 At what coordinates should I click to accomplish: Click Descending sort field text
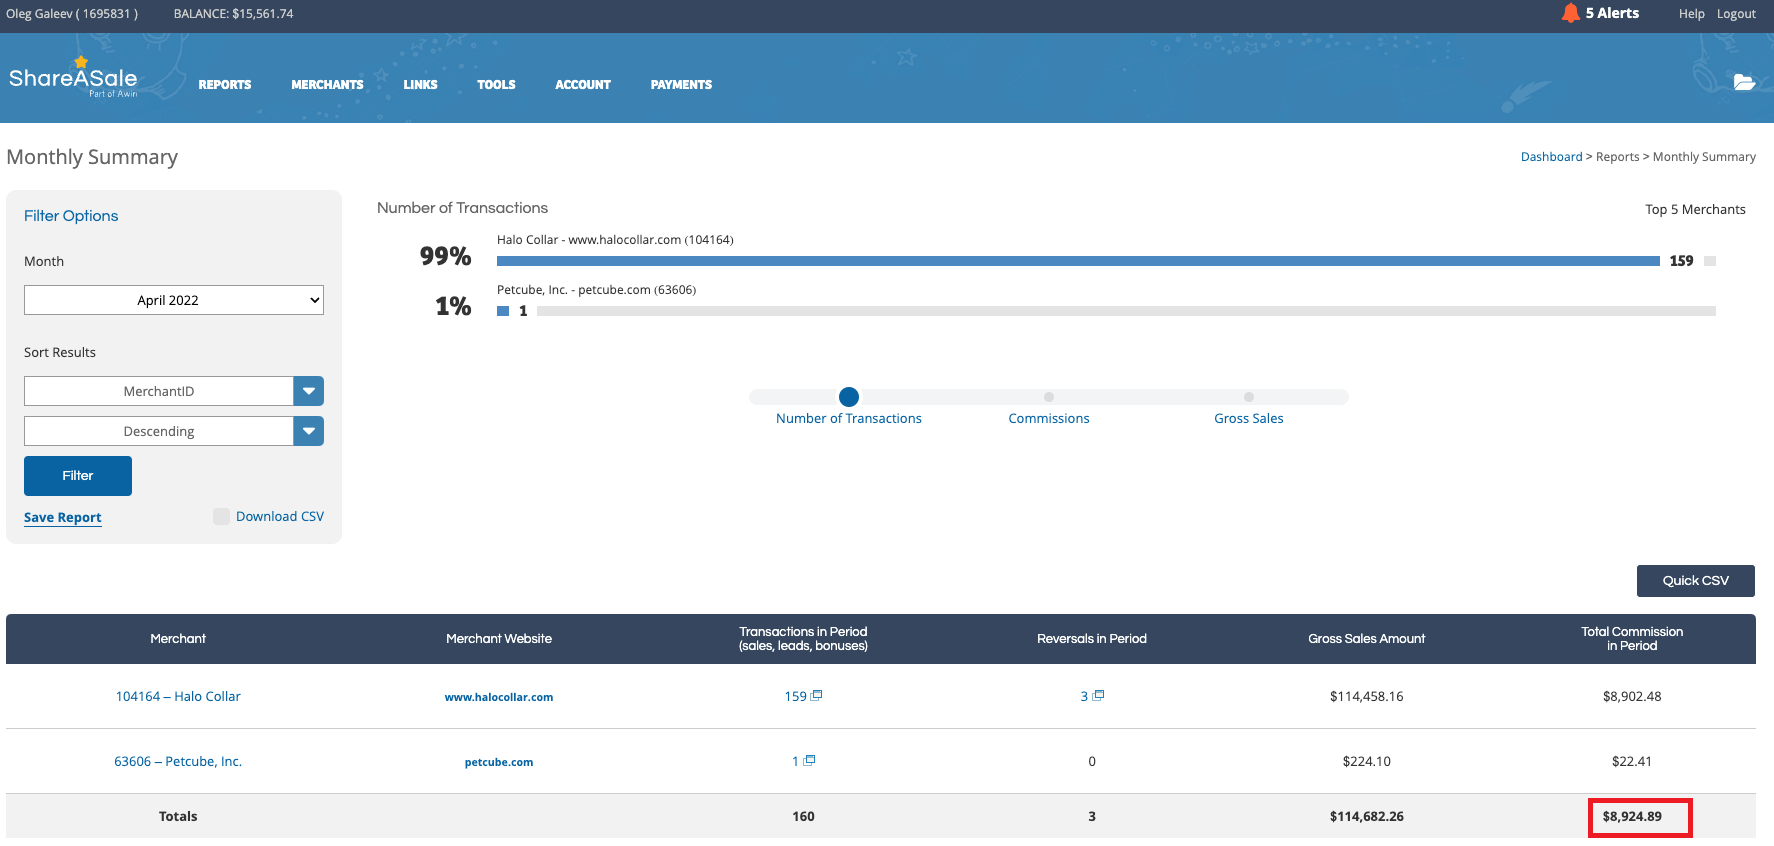point(159,431)
